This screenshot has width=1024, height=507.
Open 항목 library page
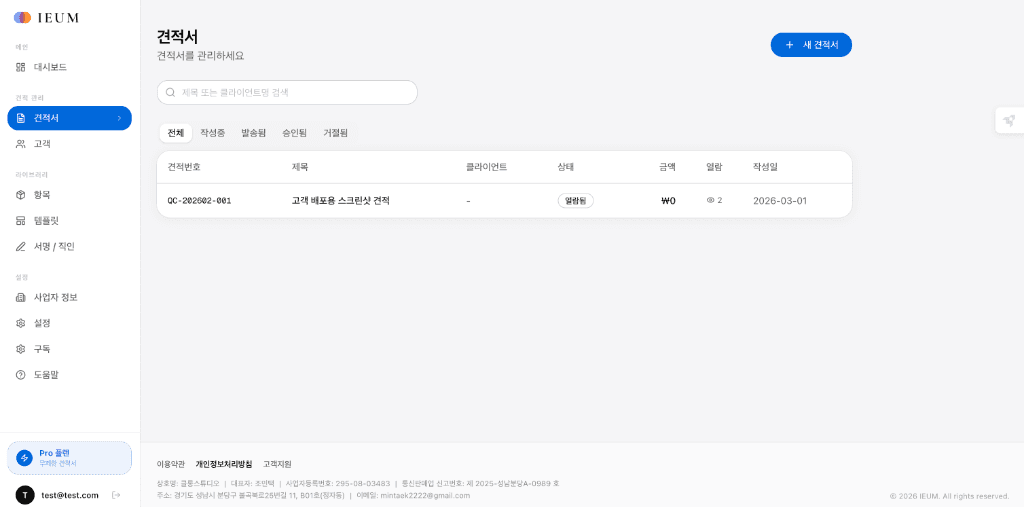pos(69,195)
